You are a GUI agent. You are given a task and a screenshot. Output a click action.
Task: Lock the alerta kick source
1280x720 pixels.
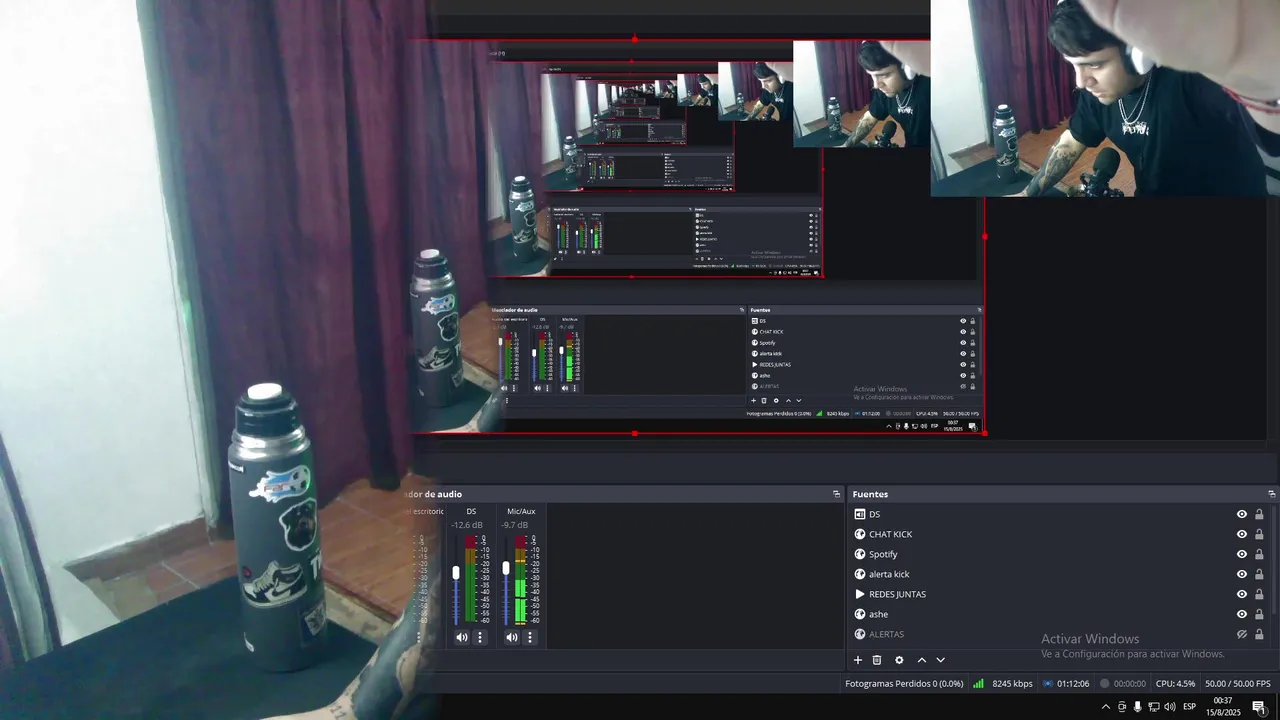(1259, 574)
